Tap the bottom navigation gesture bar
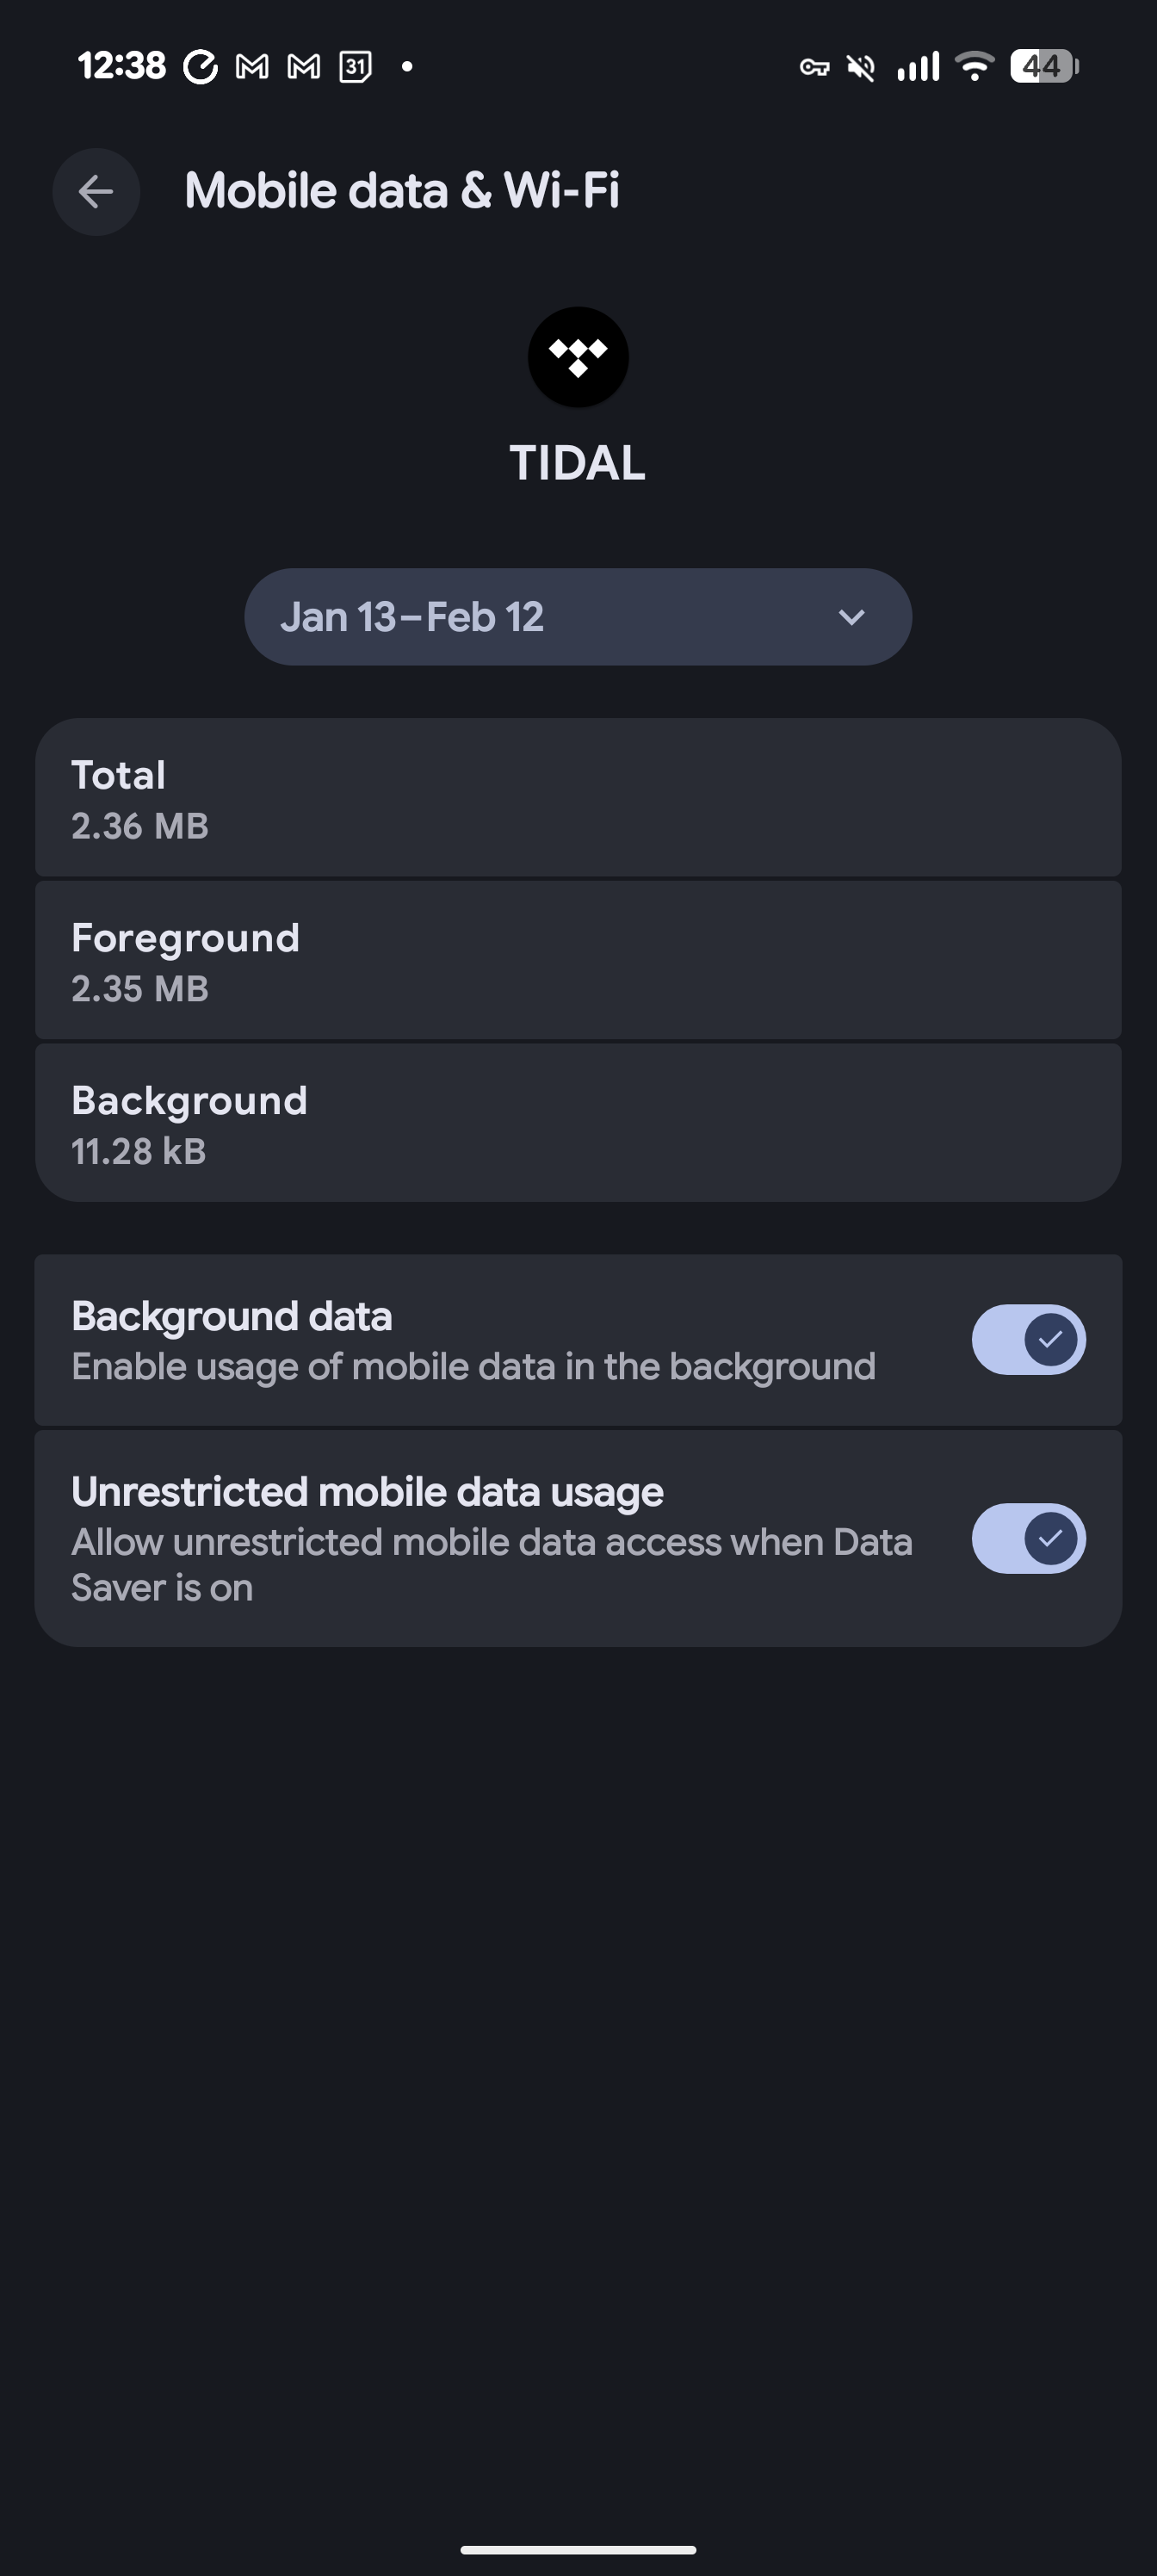 pyautogui.click(x=578, y=2549)
